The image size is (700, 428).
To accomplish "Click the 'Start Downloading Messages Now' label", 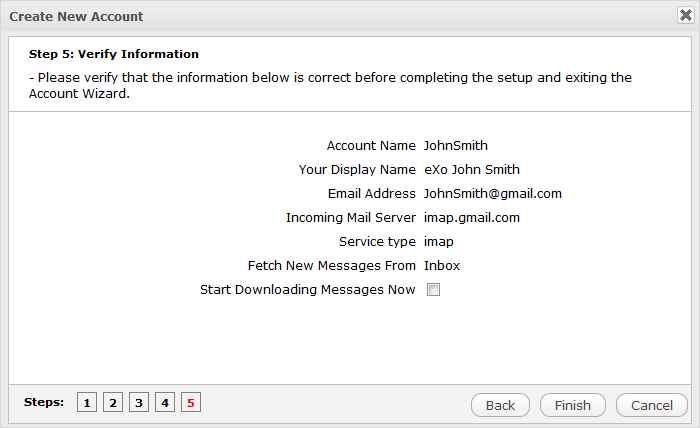I will pyautogui.click(x=307, y=290).
